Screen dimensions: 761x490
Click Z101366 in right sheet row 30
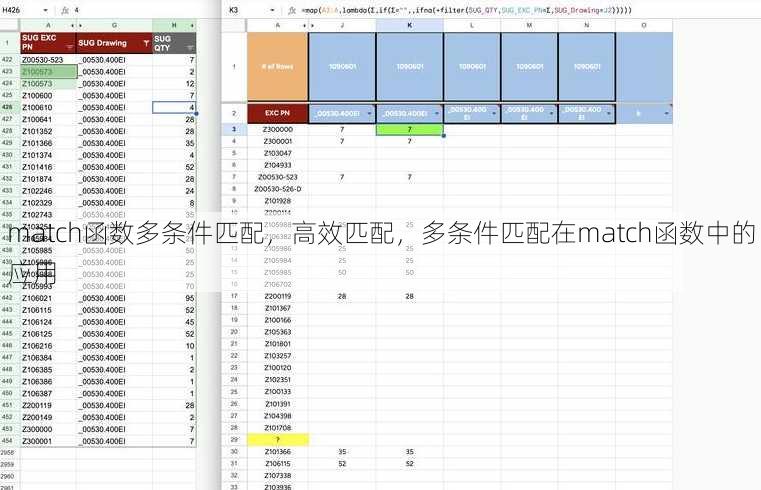(278, 452)
